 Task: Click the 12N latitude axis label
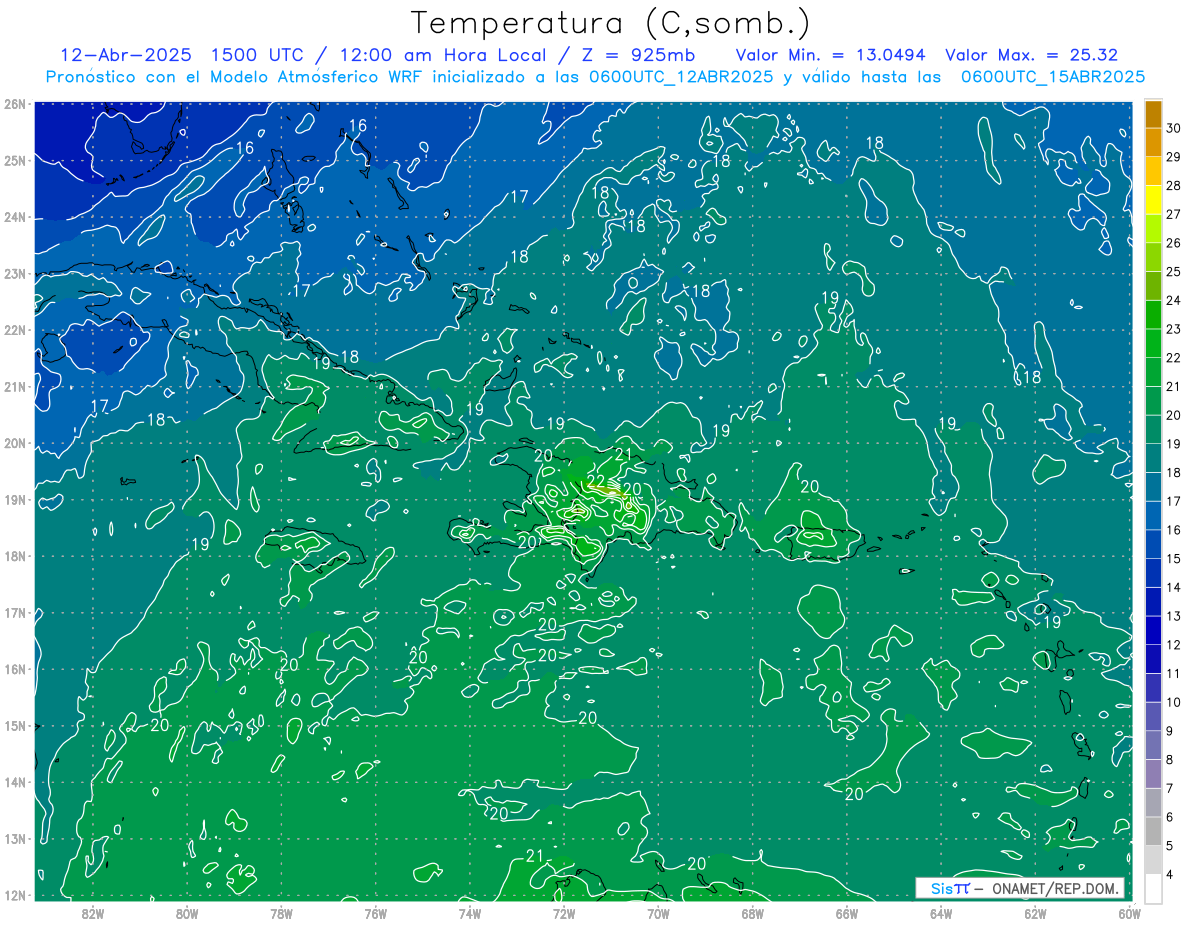point(15,895)
